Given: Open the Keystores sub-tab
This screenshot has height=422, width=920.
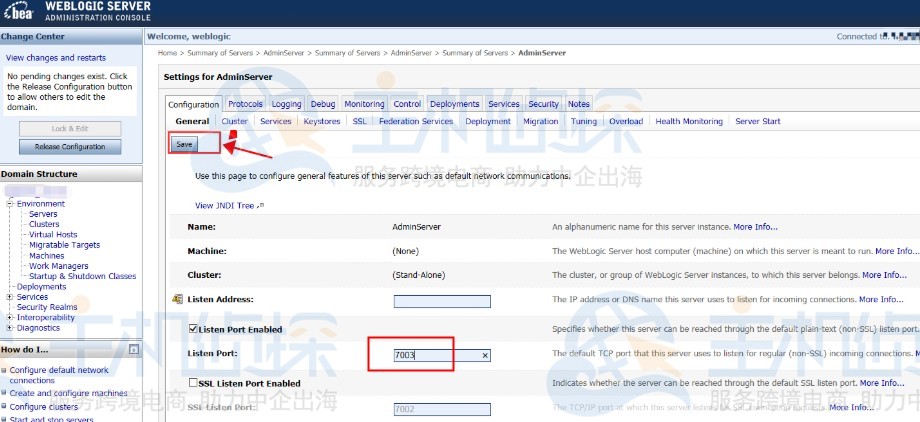Looking at the screenshot, I should [x=322, y=121].
